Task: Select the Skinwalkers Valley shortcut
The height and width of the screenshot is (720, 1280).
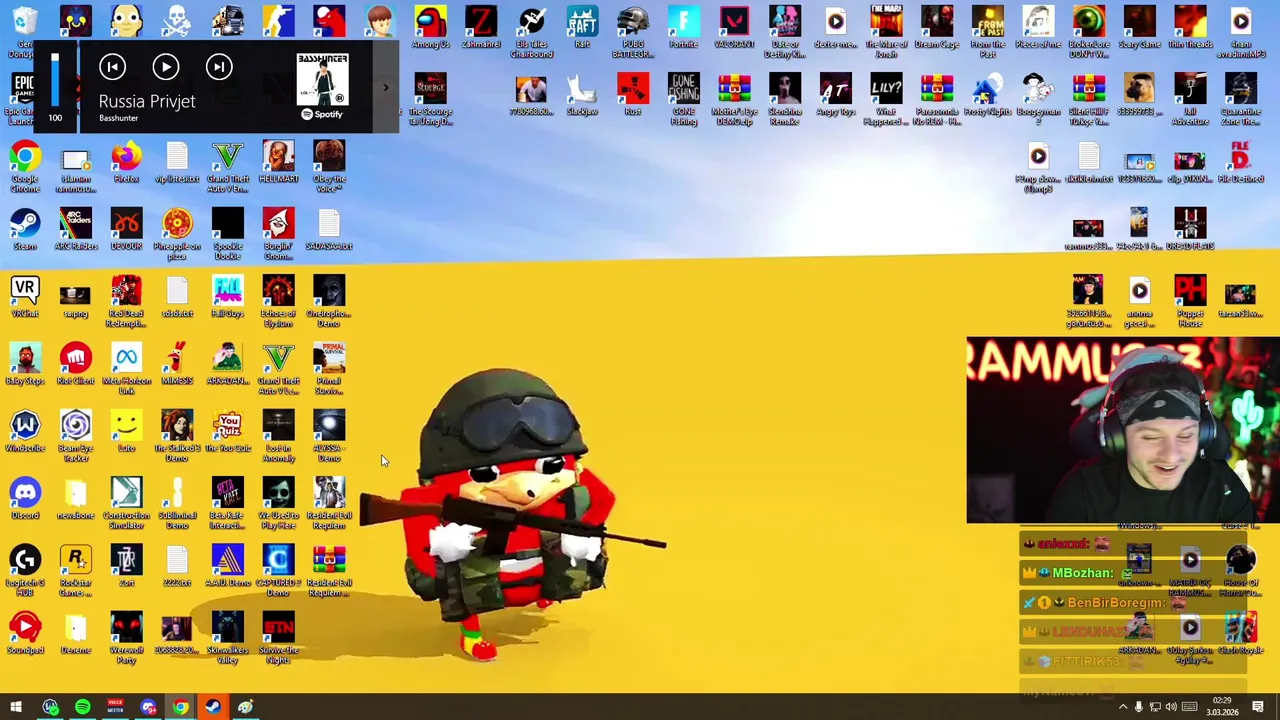Action: coord(227,638)
